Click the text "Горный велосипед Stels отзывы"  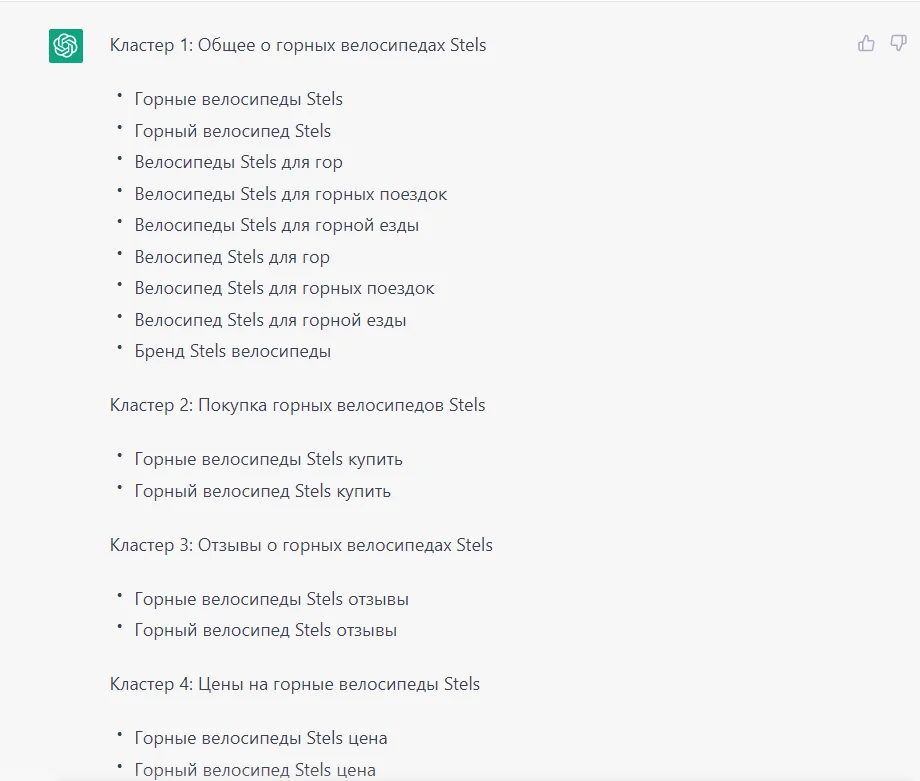(265, 630)
